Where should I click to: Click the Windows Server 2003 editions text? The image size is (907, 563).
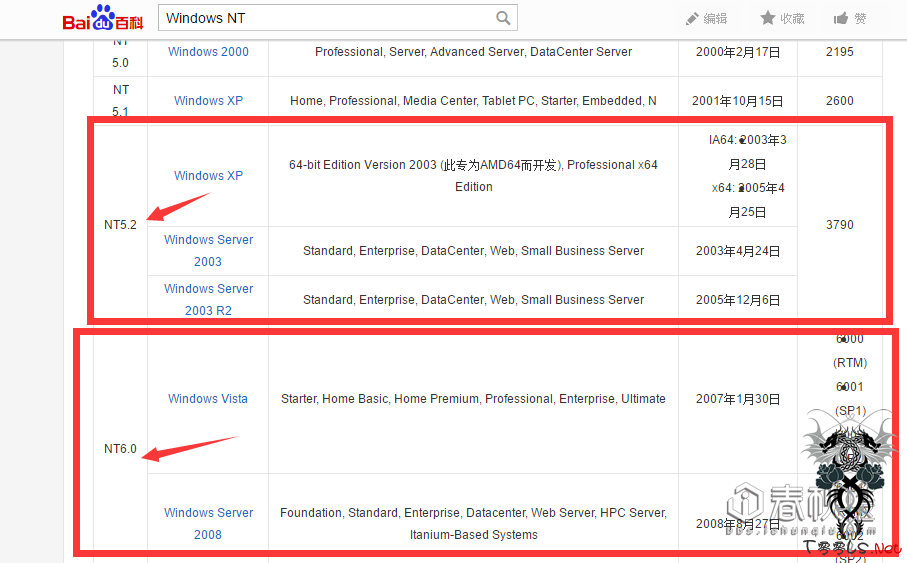pos(473,251)
